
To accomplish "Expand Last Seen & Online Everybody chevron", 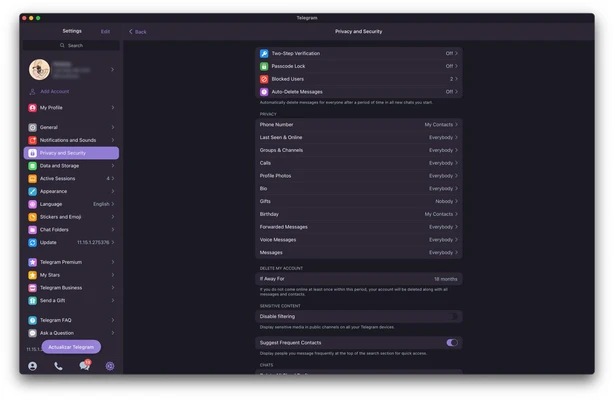I will coord(457,138).
